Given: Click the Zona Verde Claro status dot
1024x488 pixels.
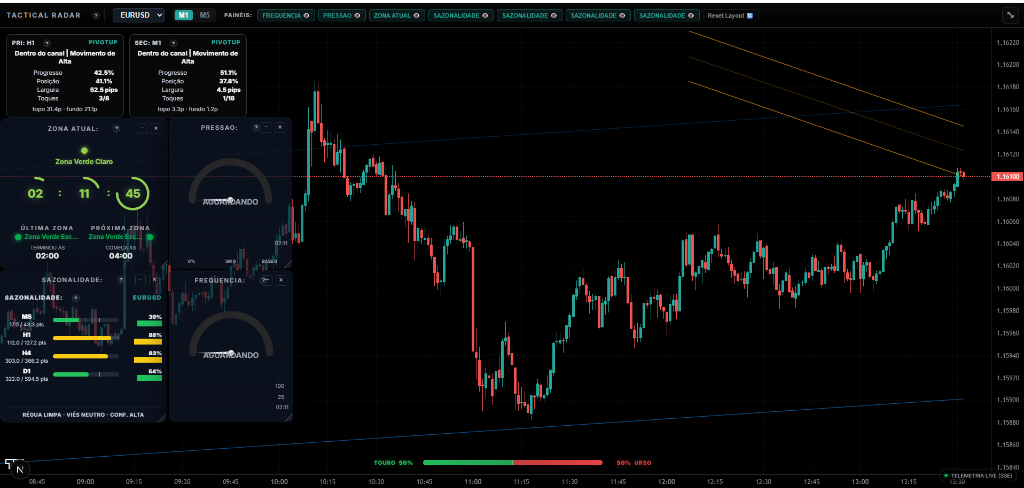Looking at the screenshot, I should (84, 151).
